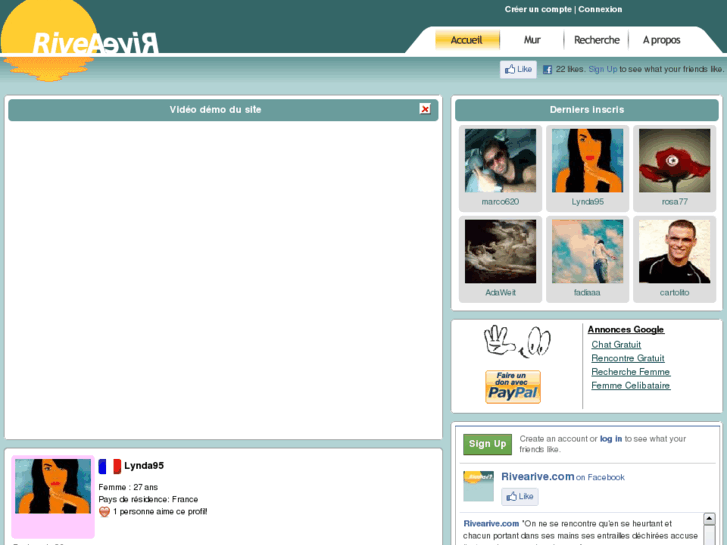
Task: Click the fadiaaa username link
Action: point(587,293)
